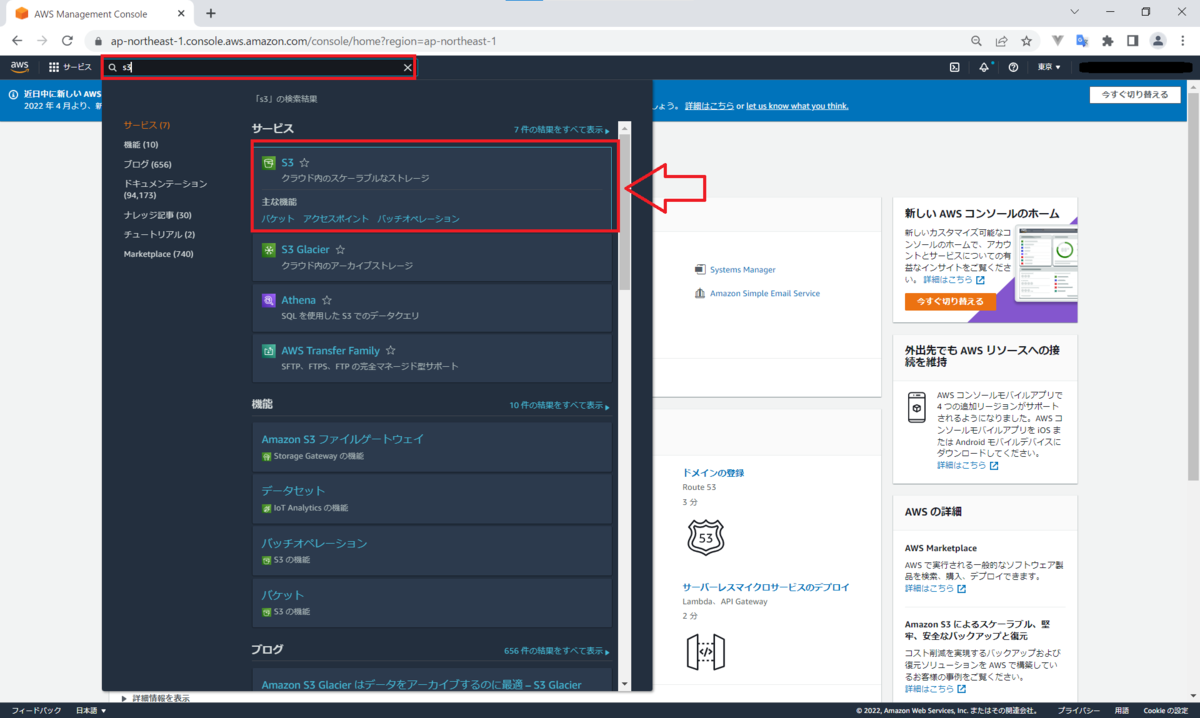Filter results by サービス (7)
The width and height of the screenshot is (1200, 718).
[147, 125]
